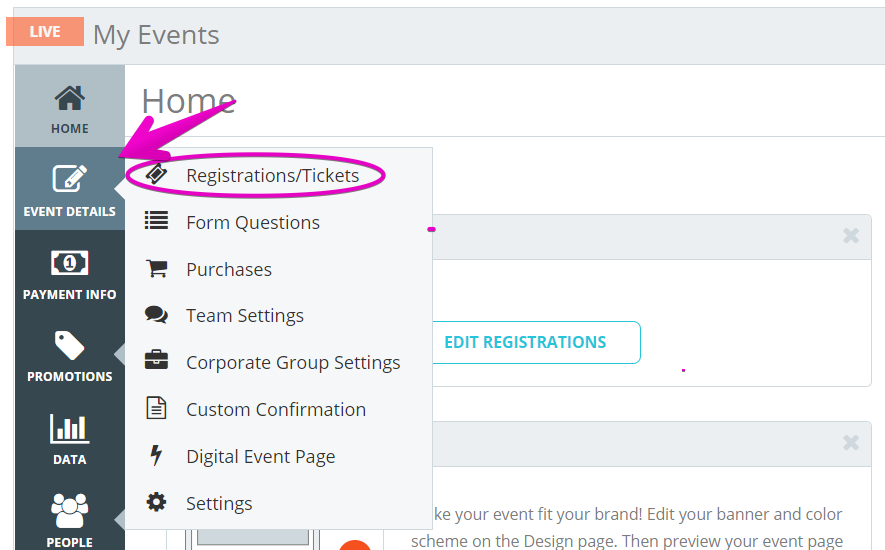Click the My Events header title
Viewport: 885px width, 550px height.
click(x=156, y=35)
